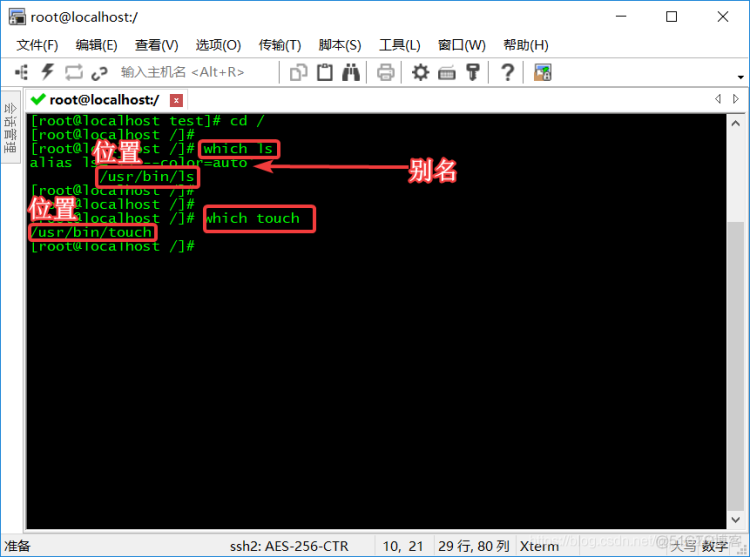Open the 文件(F) menu
This screenshot has height=557, width=750.
pos(37,45)
